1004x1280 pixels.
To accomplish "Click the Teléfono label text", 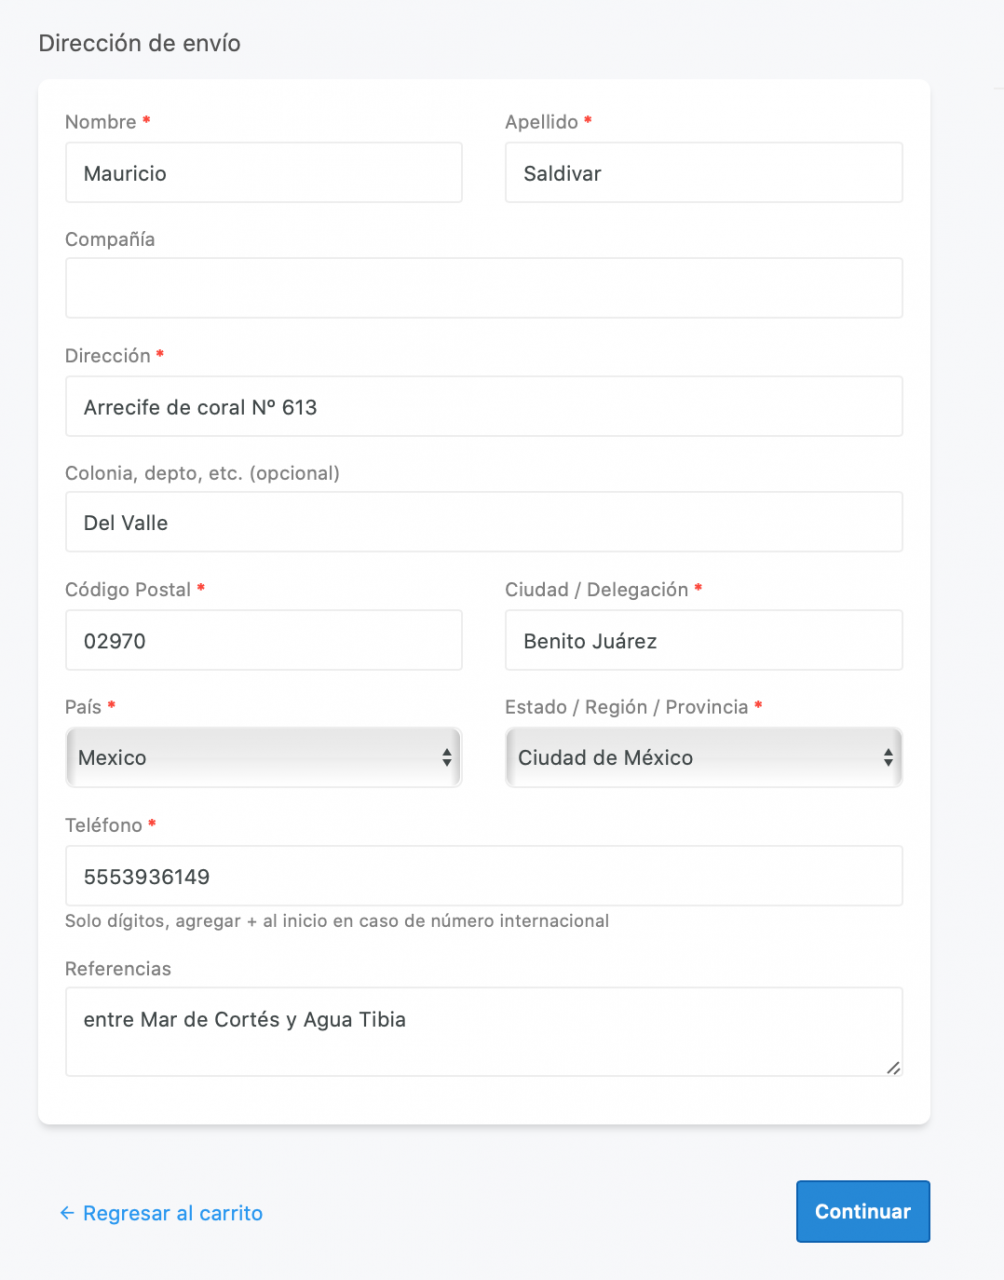I will [x=104, y=825].
